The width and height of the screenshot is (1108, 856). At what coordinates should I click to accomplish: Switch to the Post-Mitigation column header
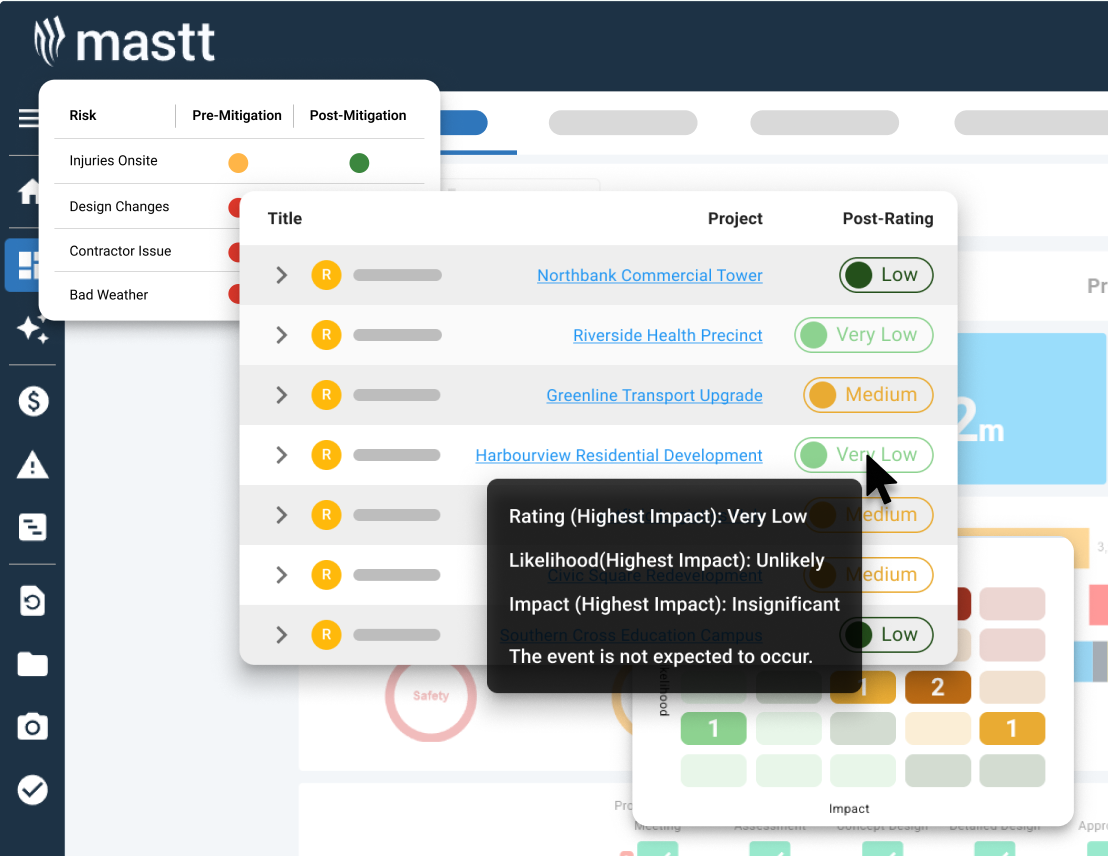point(357,115)
